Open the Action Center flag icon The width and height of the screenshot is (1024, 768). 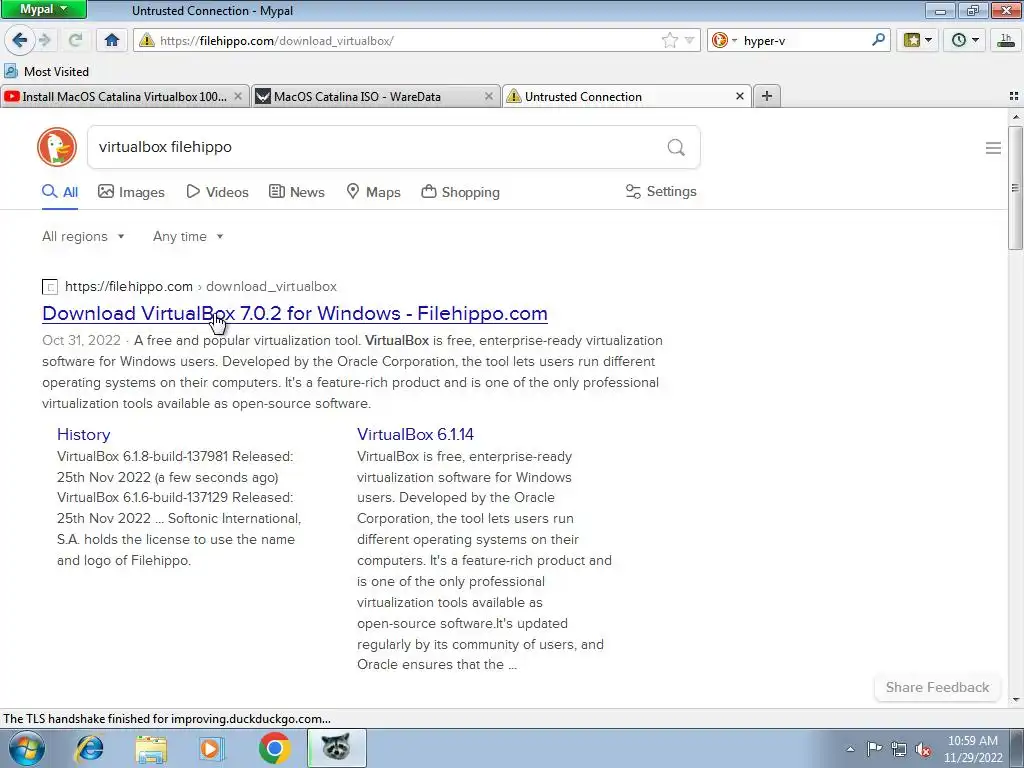pos(874,749)
